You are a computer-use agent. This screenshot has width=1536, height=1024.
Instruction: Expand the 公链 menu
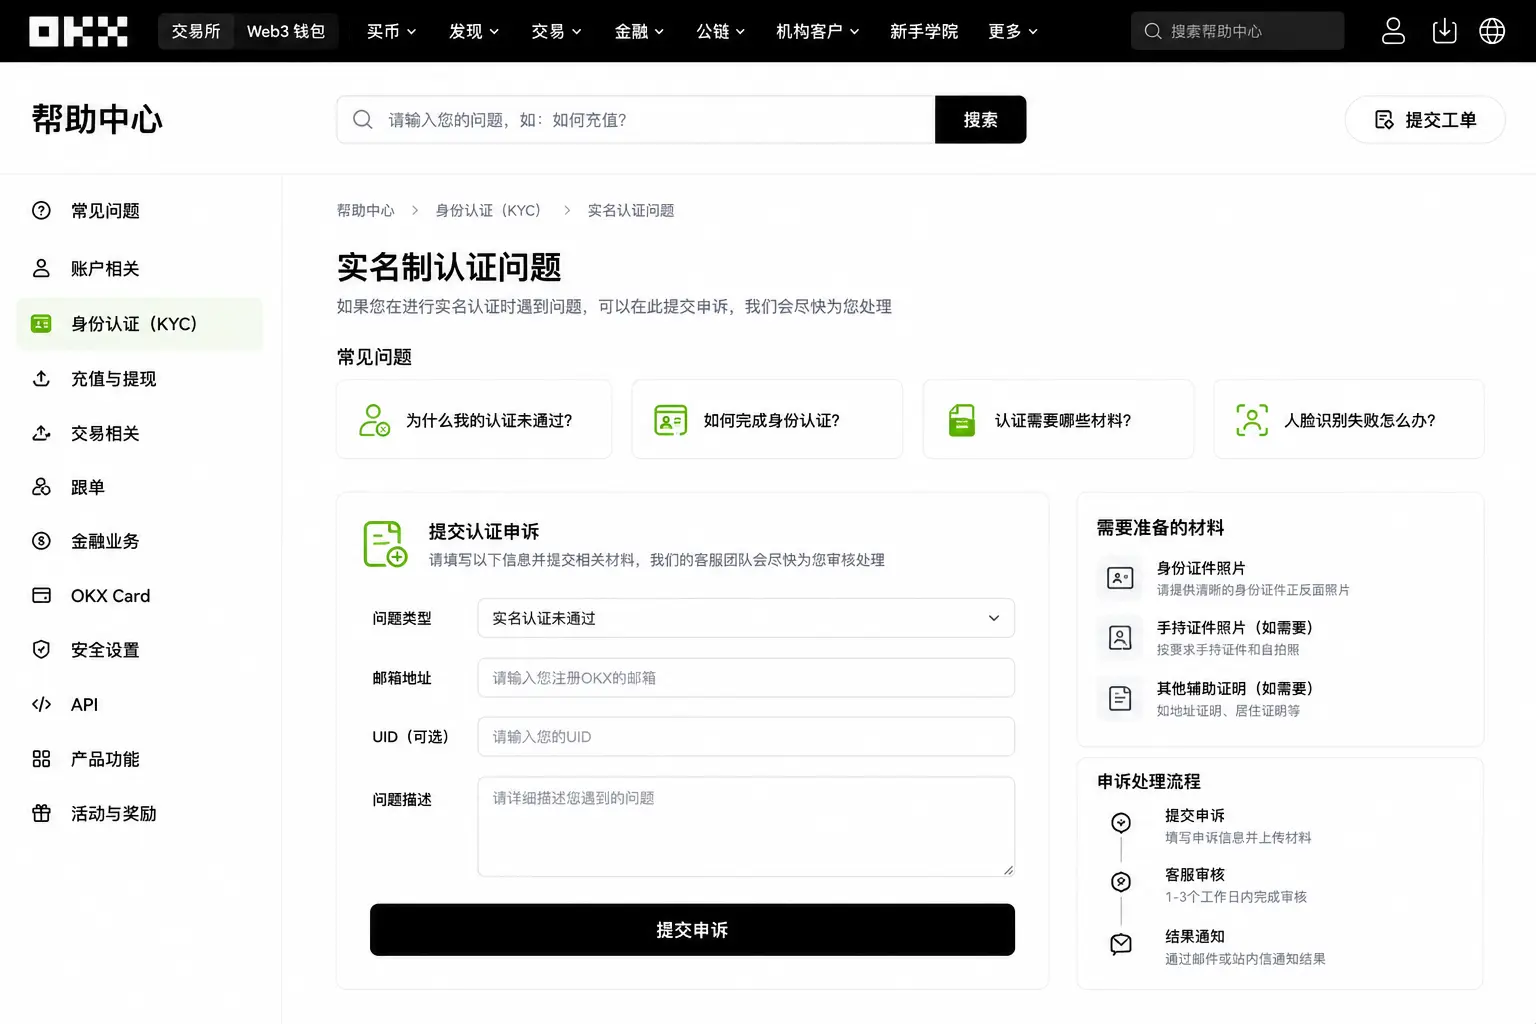[x=721, y=31]
